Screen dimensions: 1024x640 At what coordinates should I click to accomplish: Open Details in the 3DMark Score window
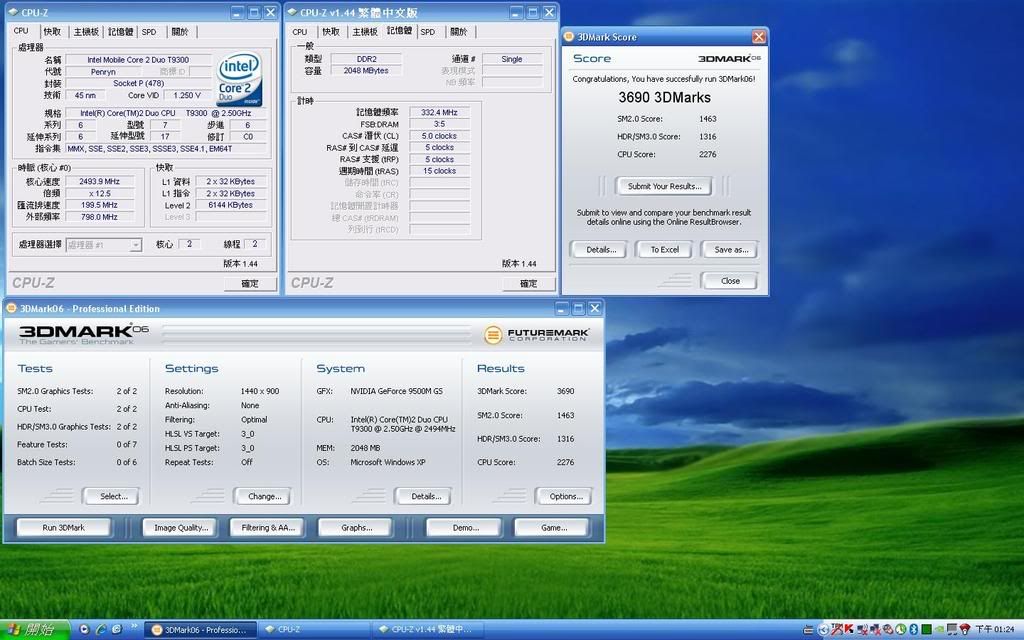(x=601, y=249)
